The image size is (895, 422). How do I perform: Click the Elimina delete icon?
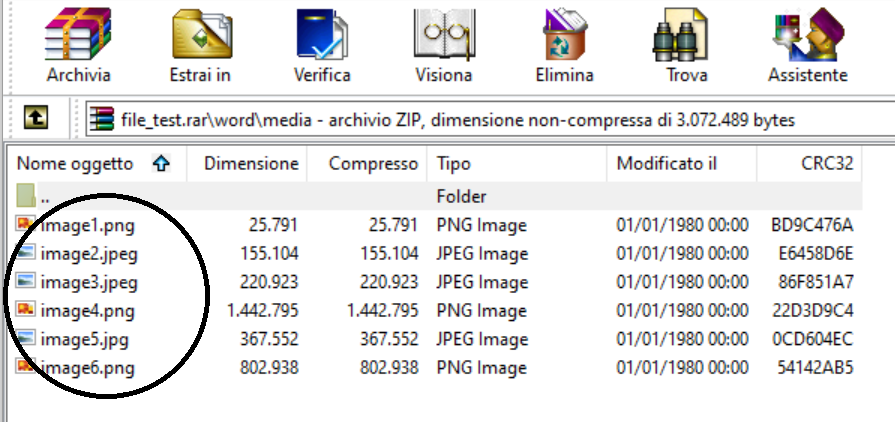tap(565, 45)
